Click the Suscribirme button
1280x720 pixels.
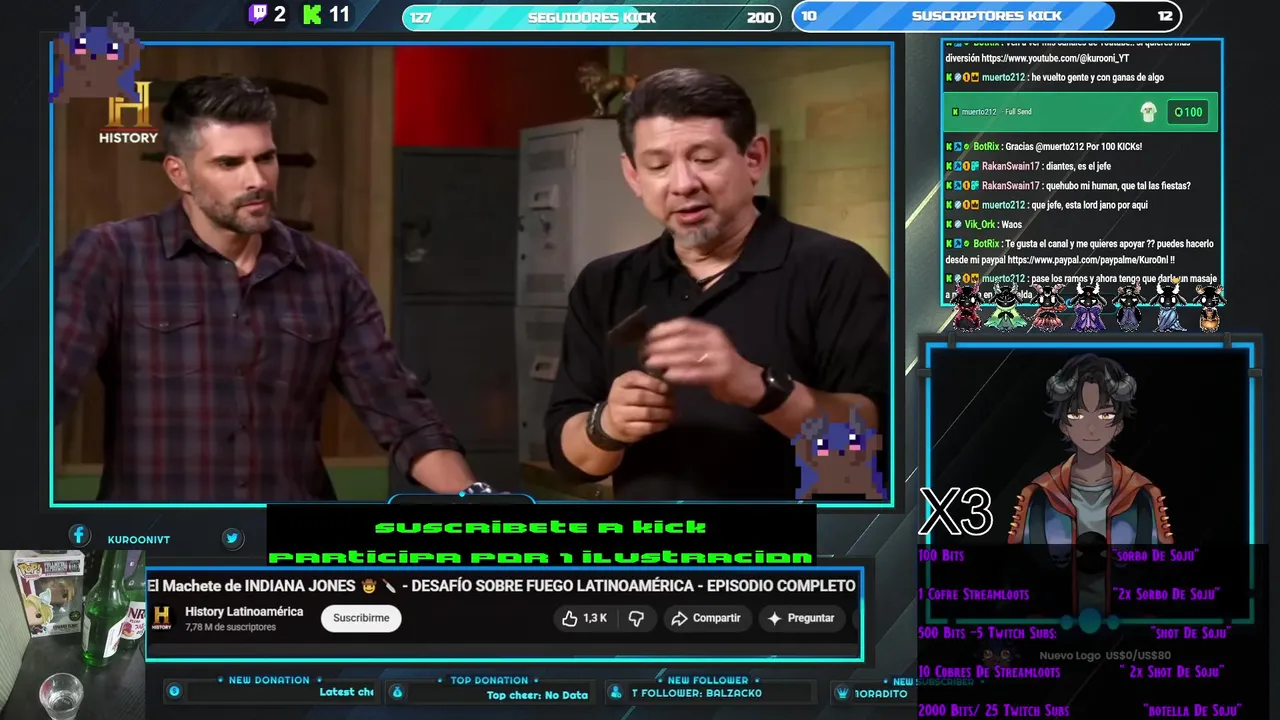[x=361, y=618]
